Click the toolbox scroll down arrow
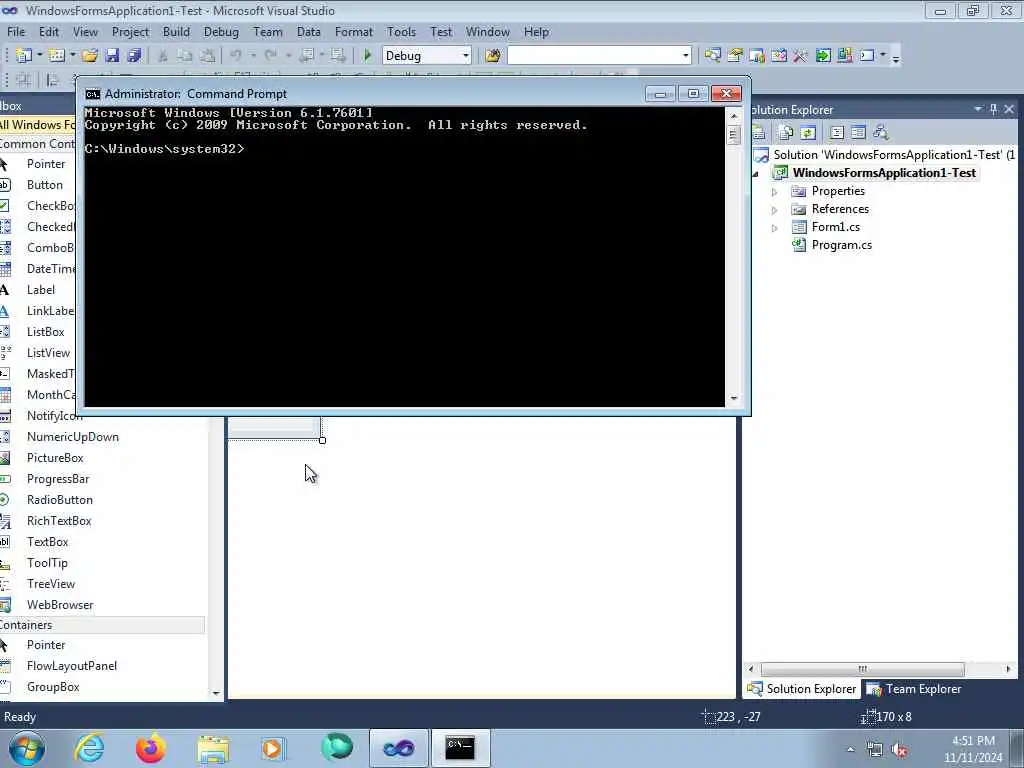Screen dimensions: 1024x768 click(216, 694)
